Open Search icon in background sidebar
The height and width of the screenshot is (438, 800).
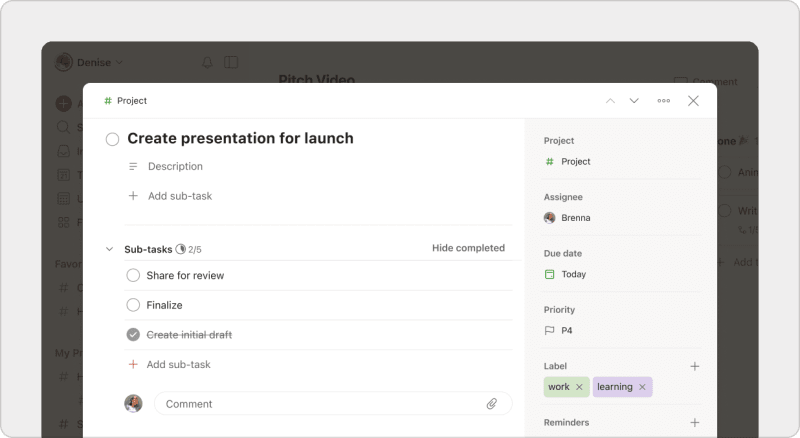(x=63, y=127)
